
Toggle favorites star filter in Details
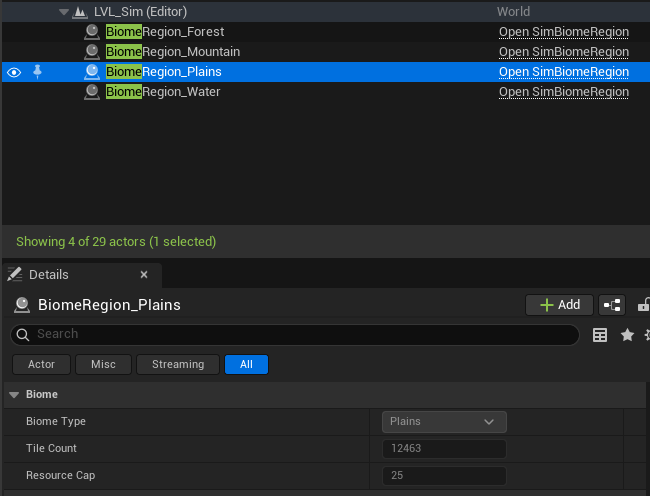(x=627, y=335)
